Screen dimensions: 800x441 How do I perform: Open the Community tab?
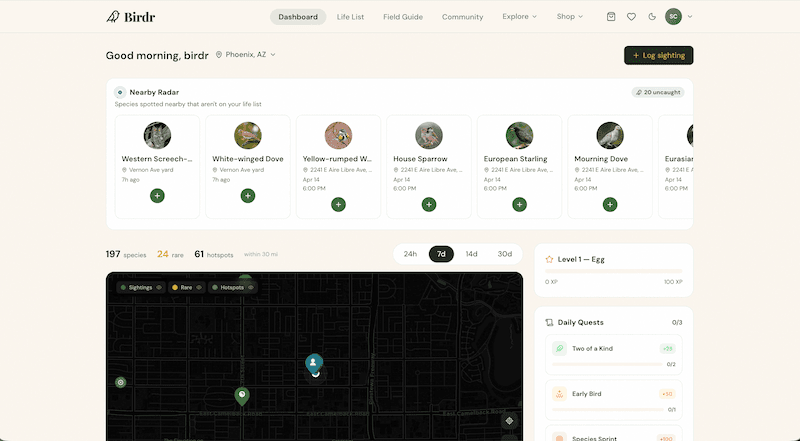click(462, 17)
